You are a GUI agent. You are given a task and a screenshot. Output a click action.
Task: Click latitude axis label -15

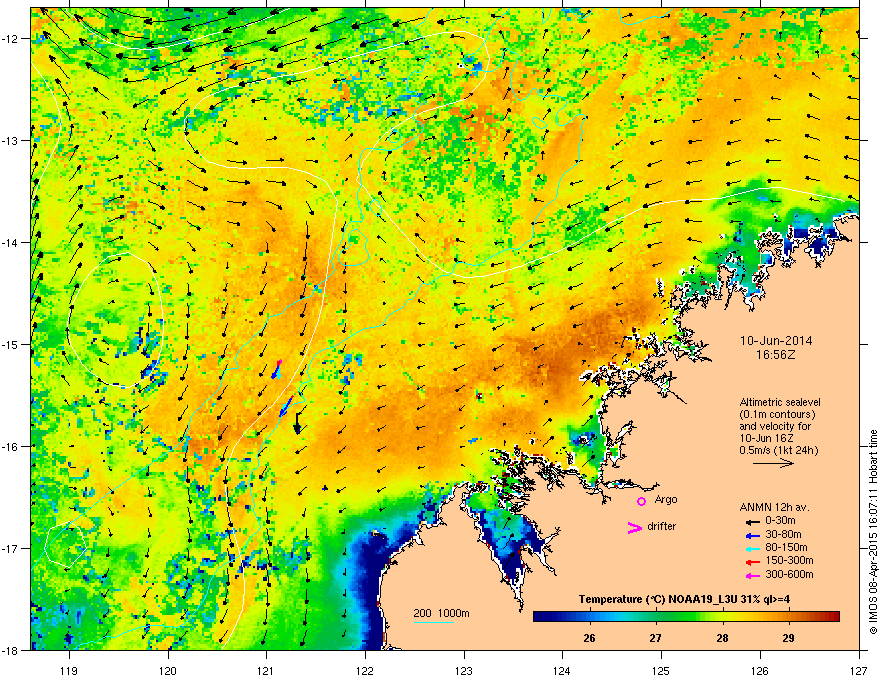11,344
